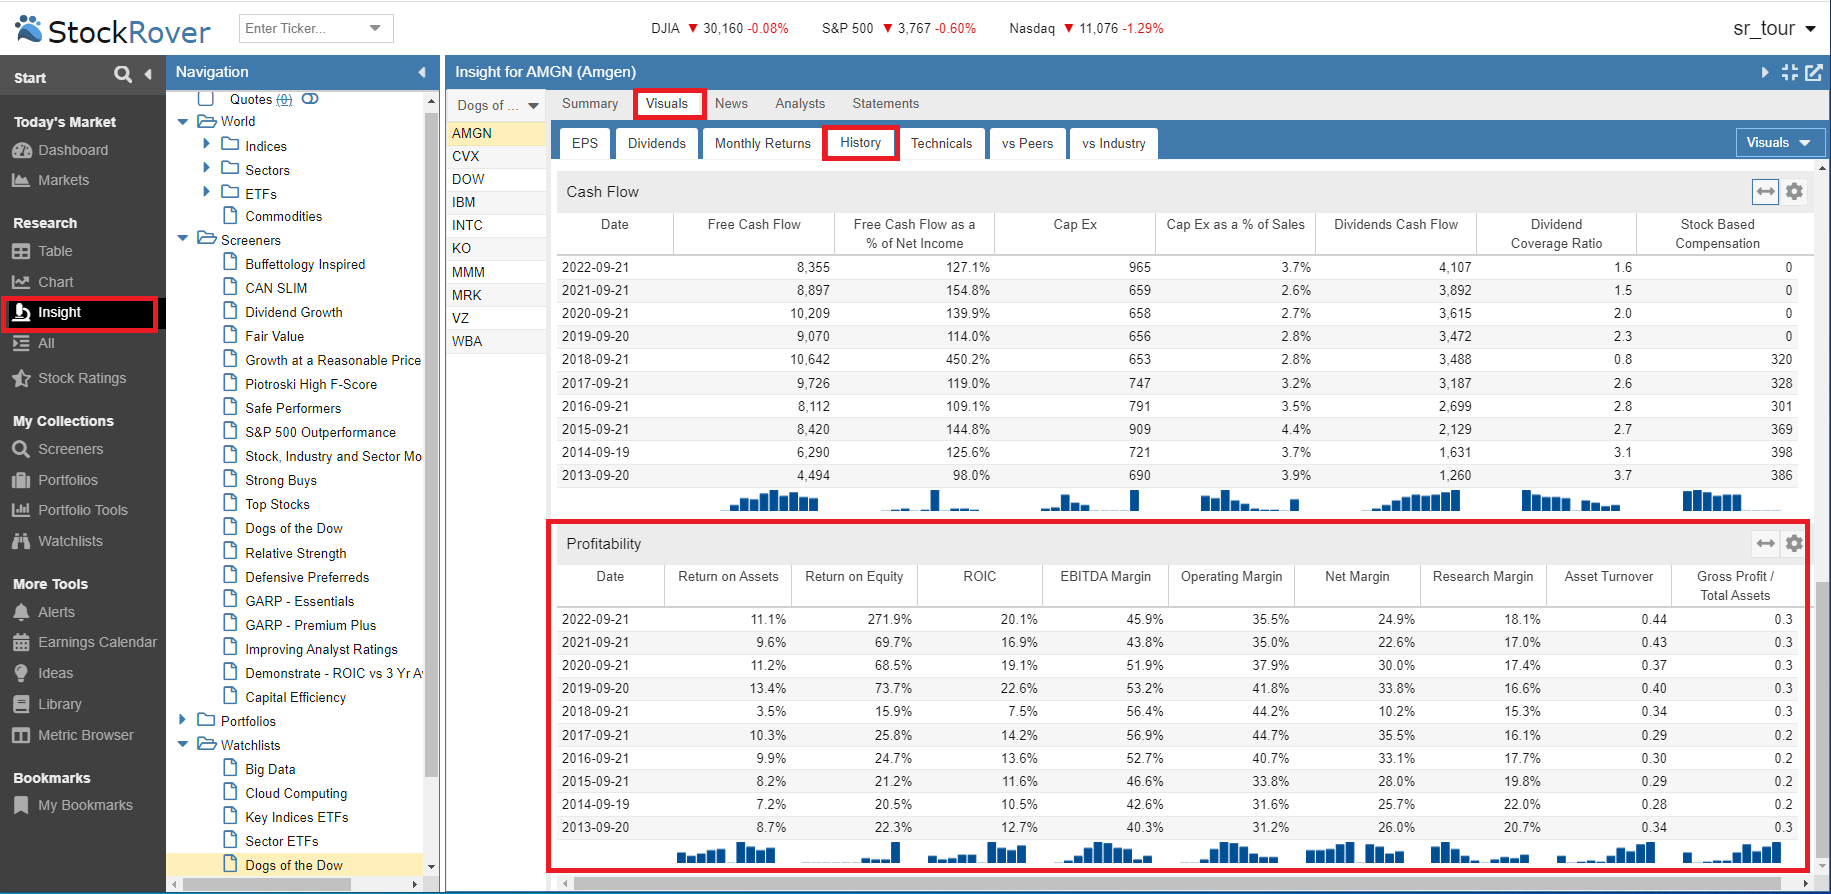Switch to the Statements tab

[885, 103]
